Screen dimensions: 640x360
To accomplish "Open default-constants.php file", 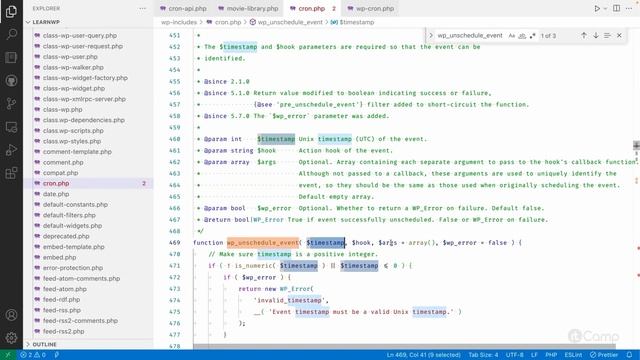I will pos(75,205).
